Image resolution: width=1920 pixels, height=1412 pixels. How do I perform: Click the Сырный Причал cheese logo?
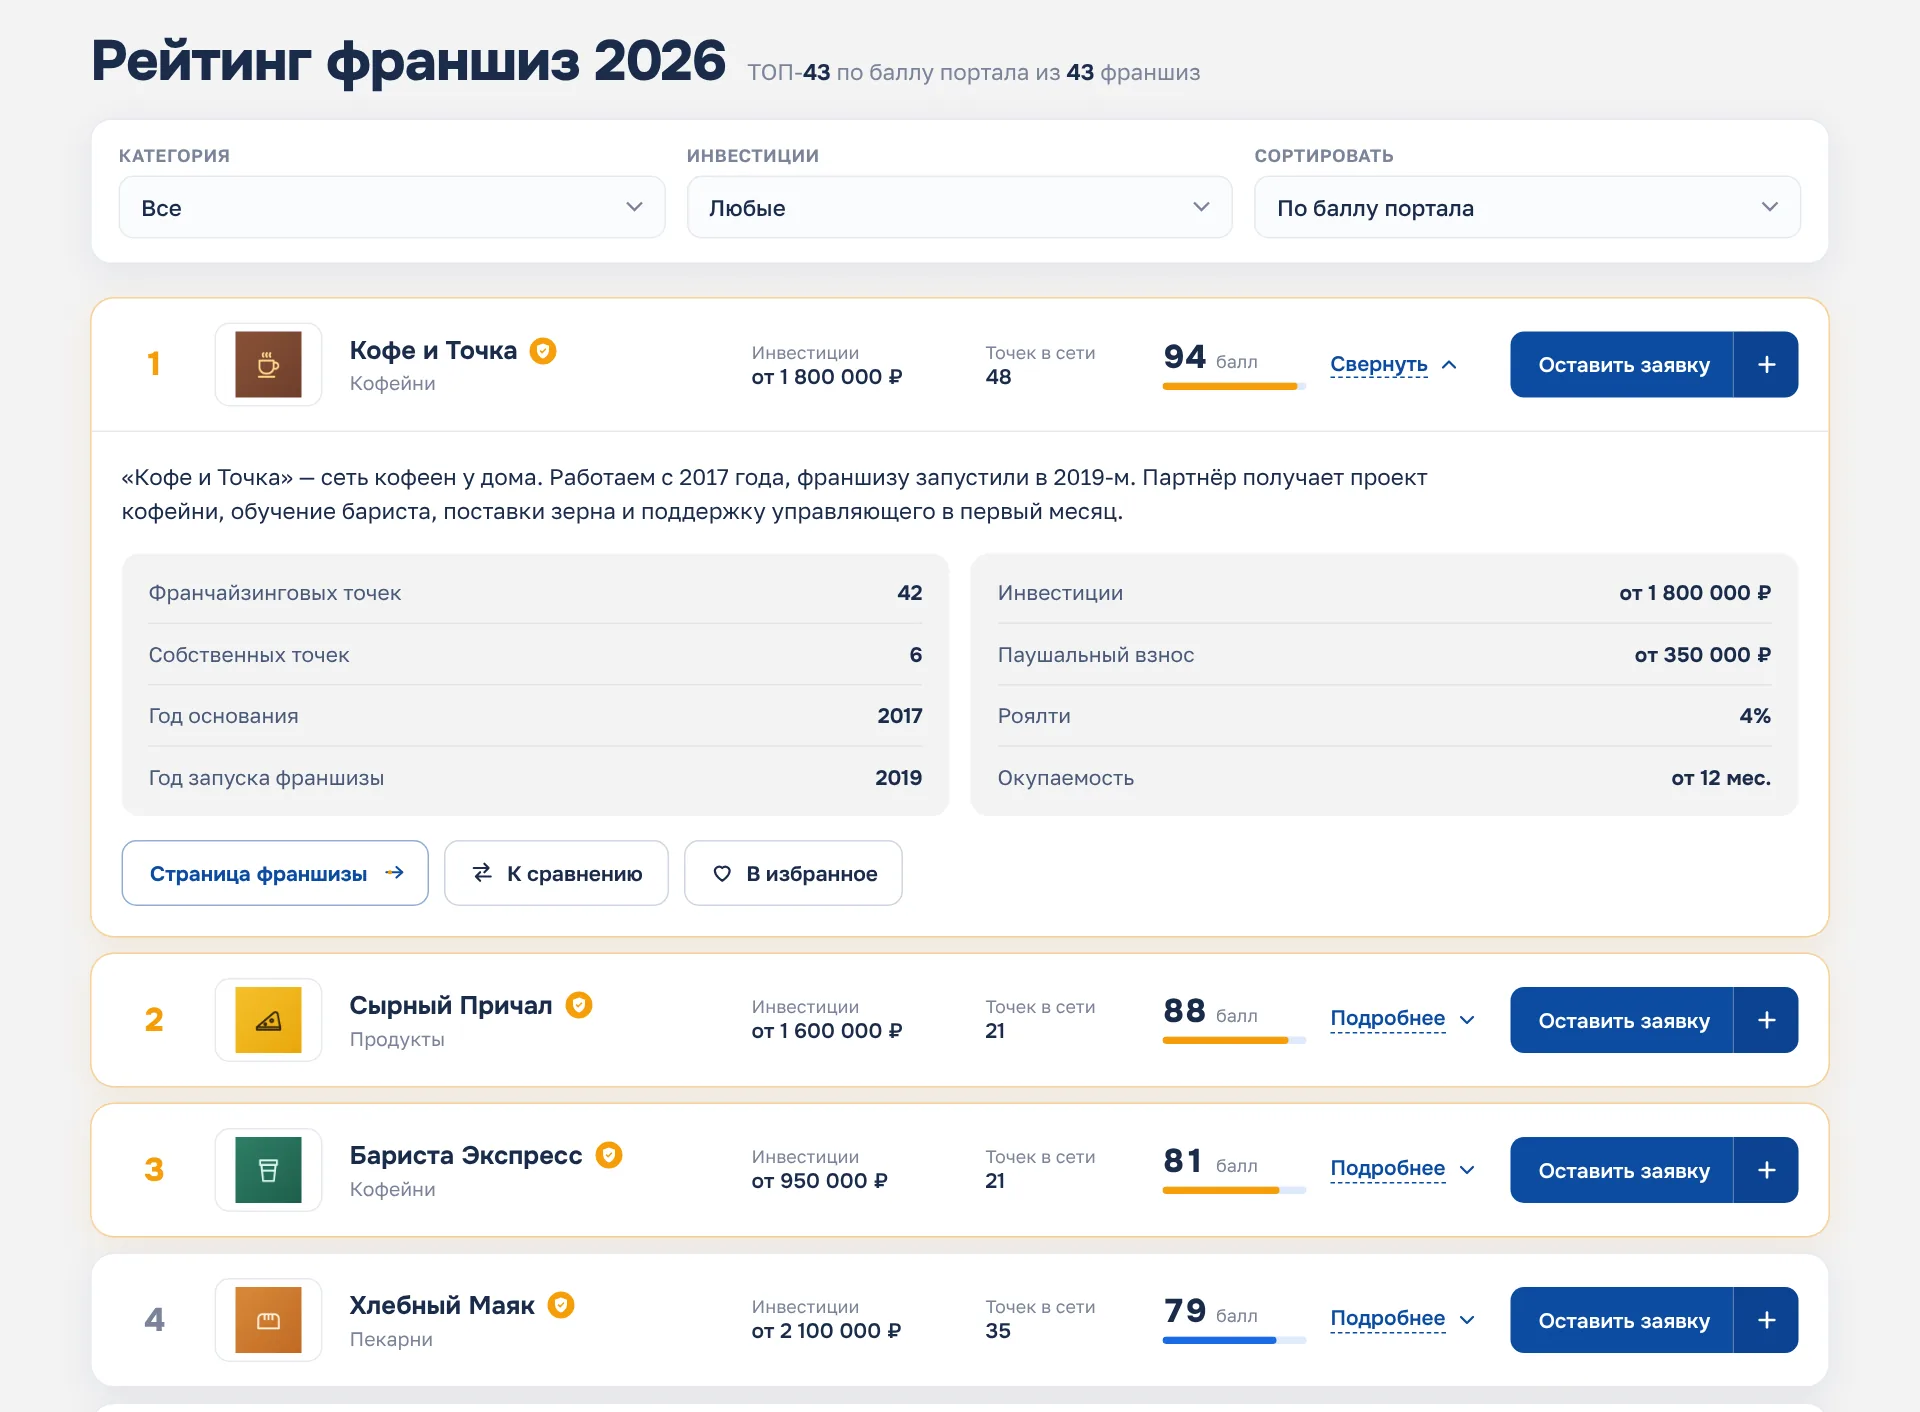(x=268, y=1020)
